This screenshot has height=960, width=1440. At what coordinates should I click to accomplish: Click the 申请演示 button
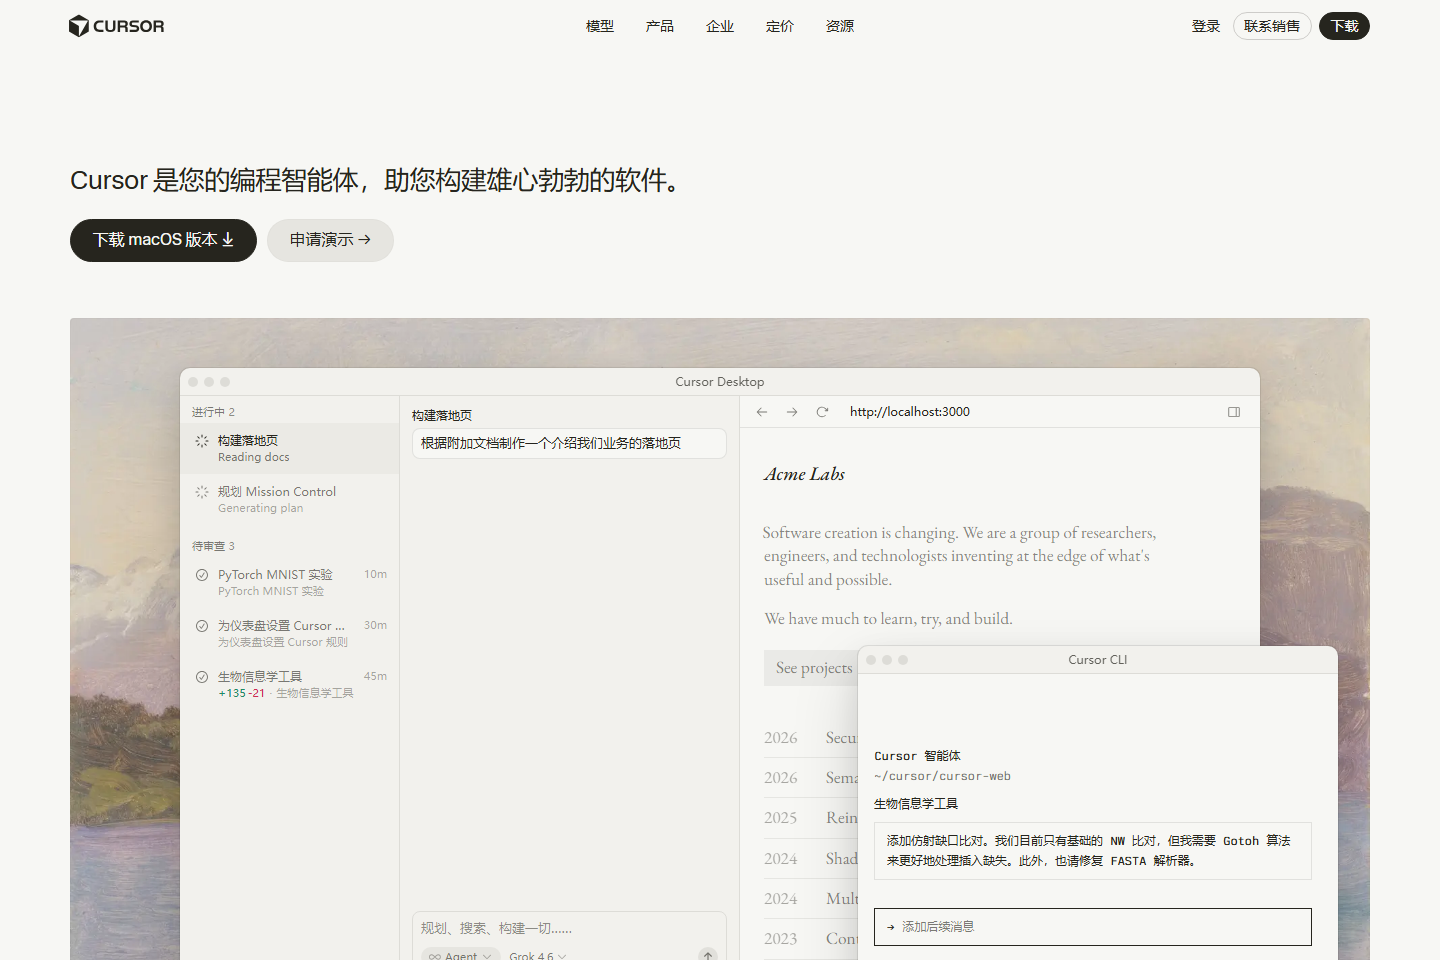[x=330, y=240]
